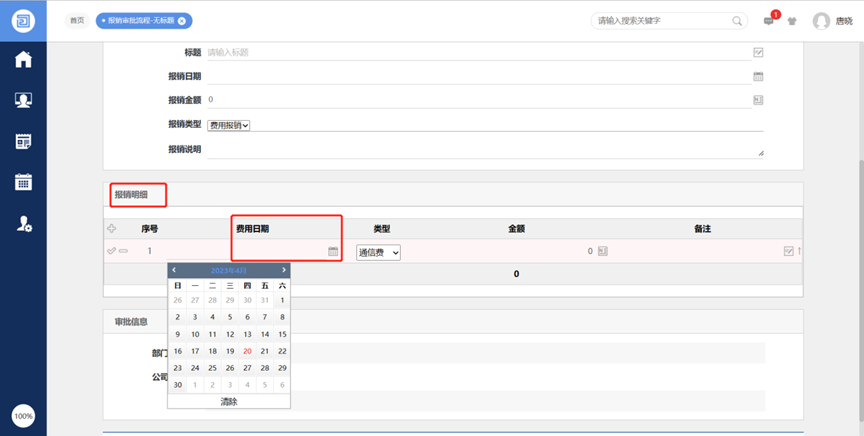Image resolution: width=864 pixels, height=436 pixels.
Task: Click the 金额 column header
Action: point(516,229)
